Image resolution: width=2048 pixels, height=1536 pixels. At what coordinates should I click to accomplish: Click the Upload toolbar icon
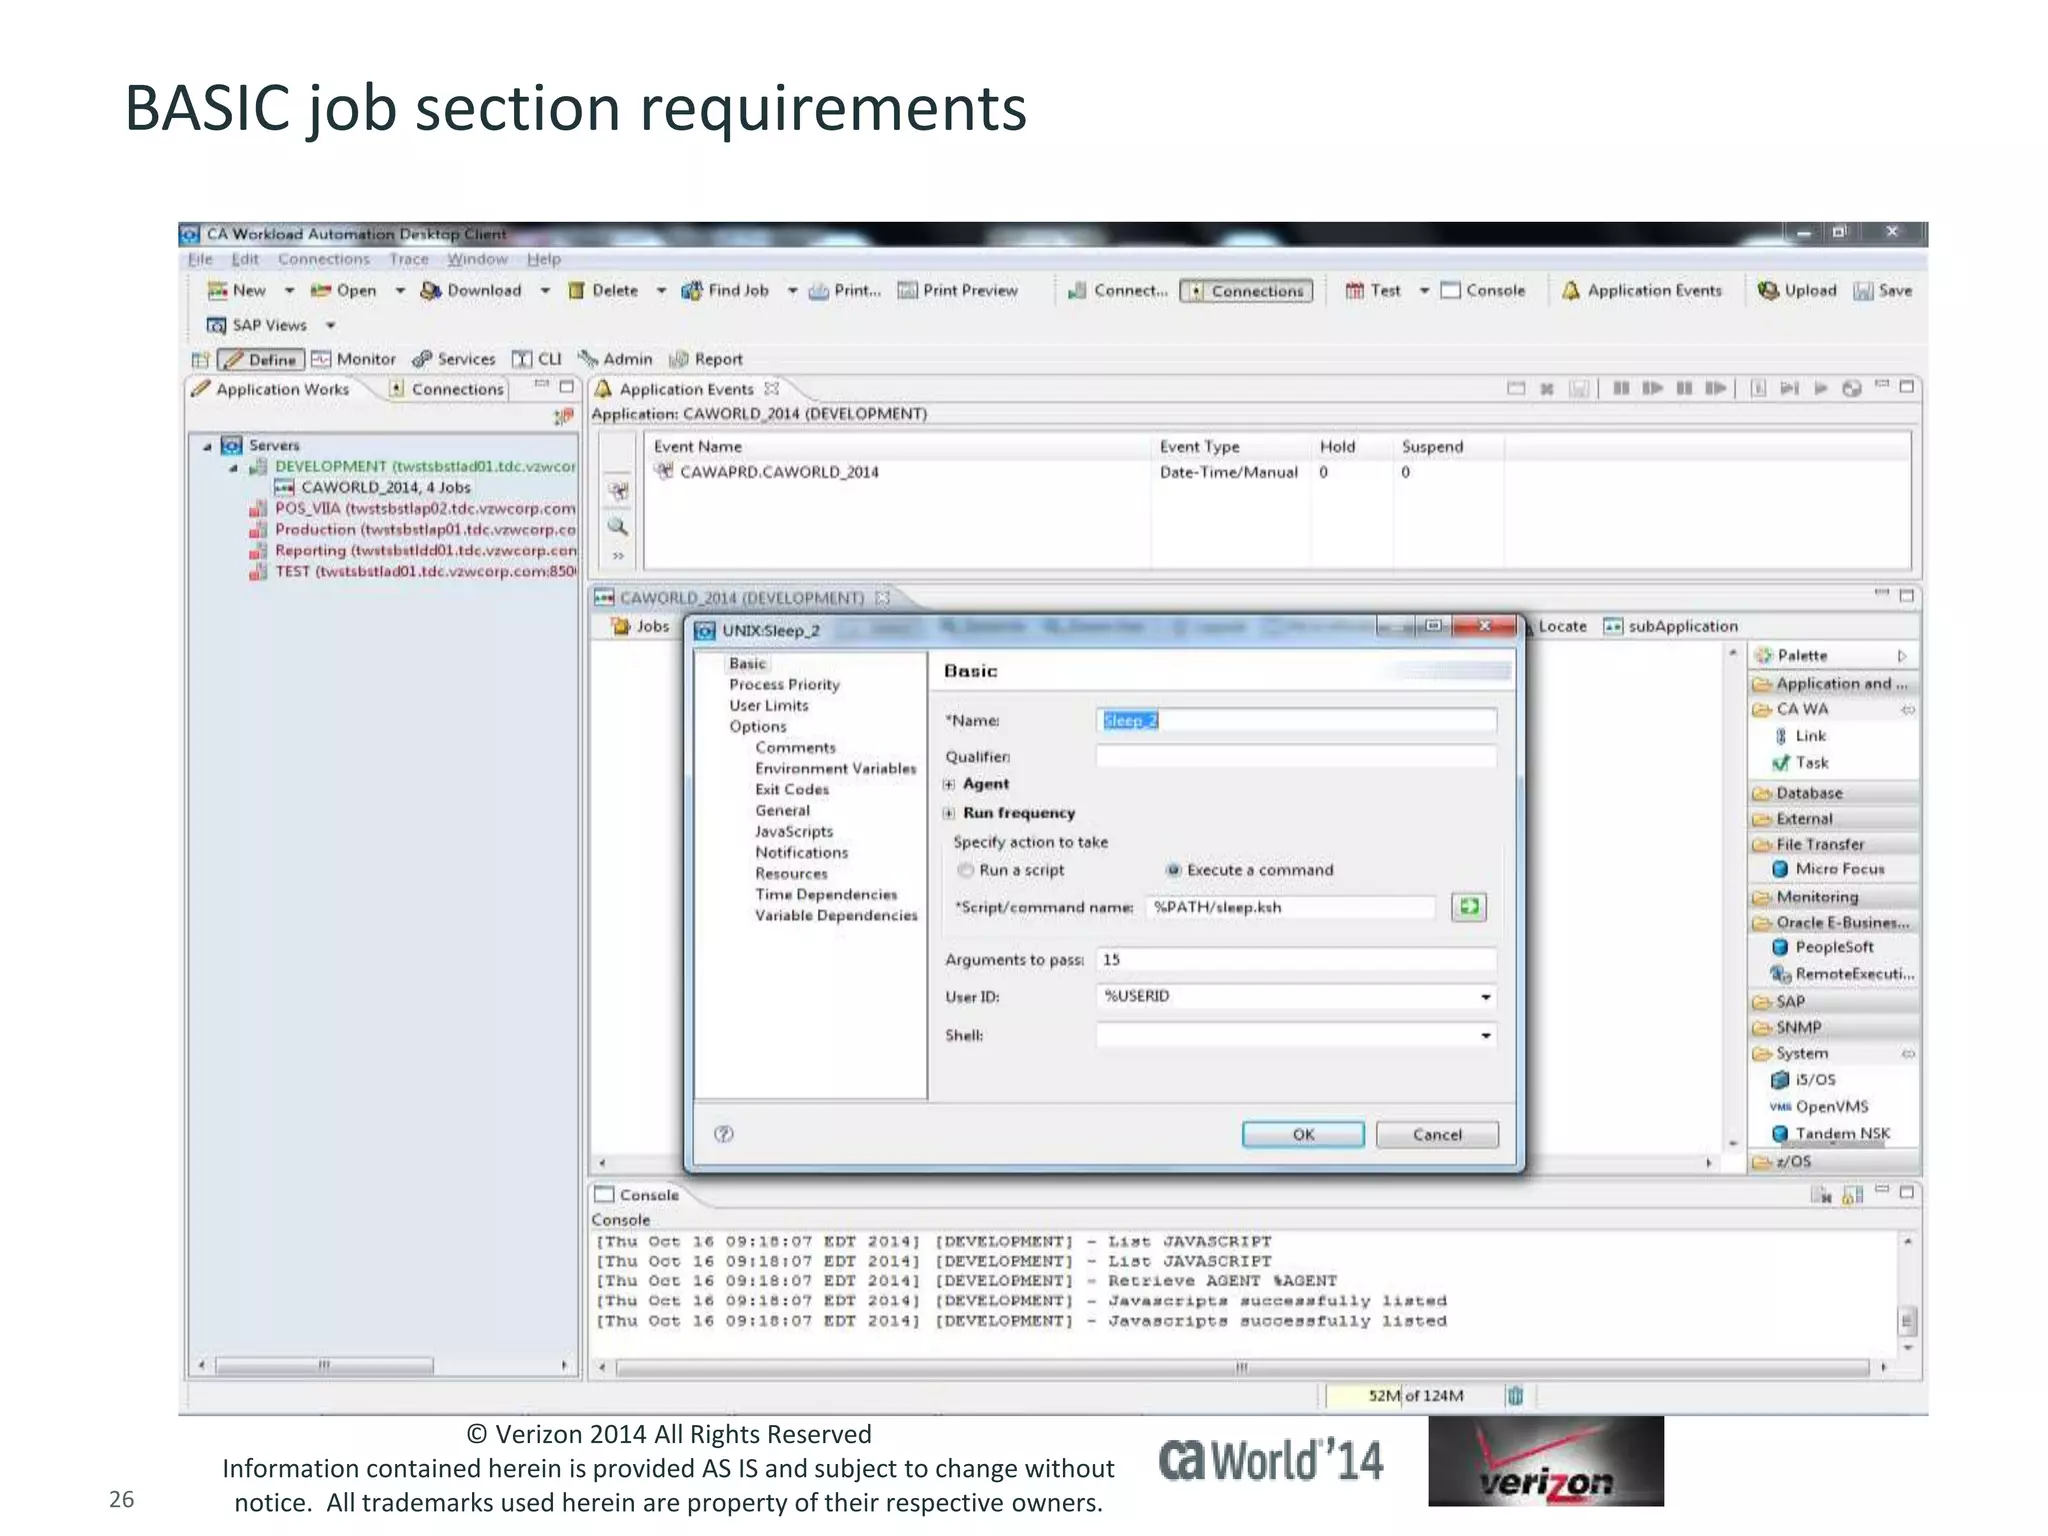point(1768,291)
